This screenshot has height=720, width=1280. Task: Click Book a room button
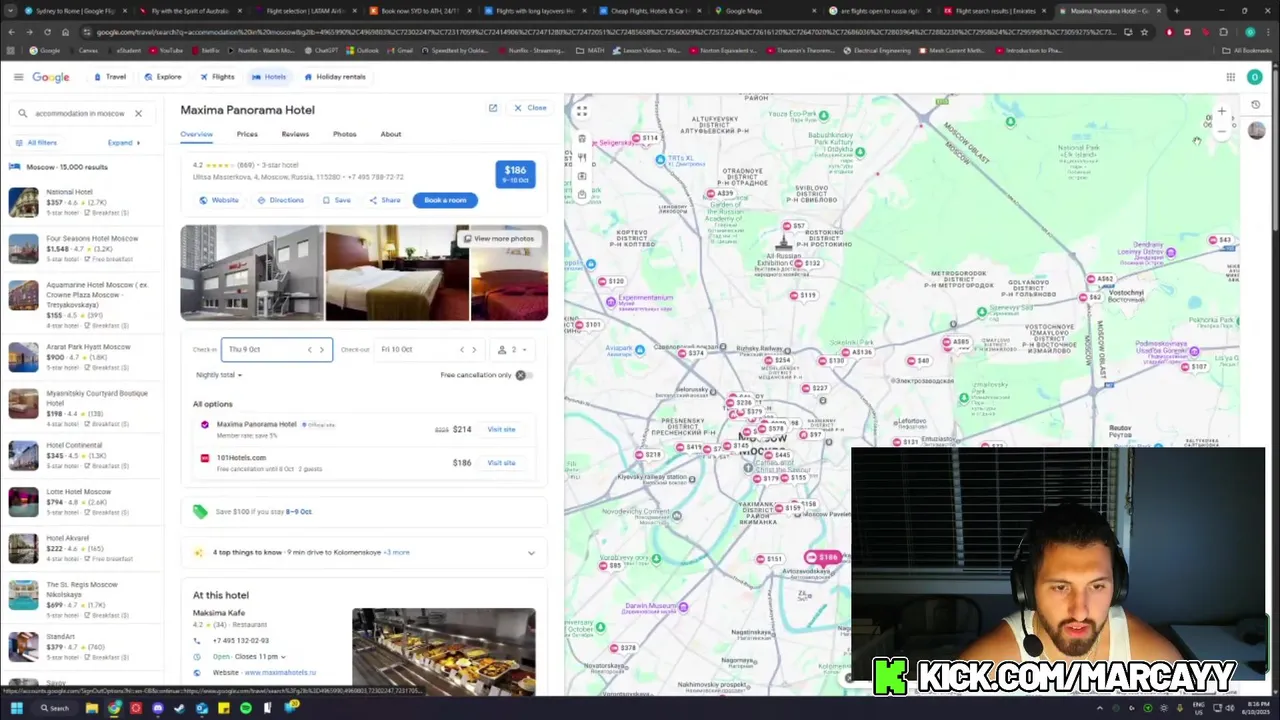445,200
